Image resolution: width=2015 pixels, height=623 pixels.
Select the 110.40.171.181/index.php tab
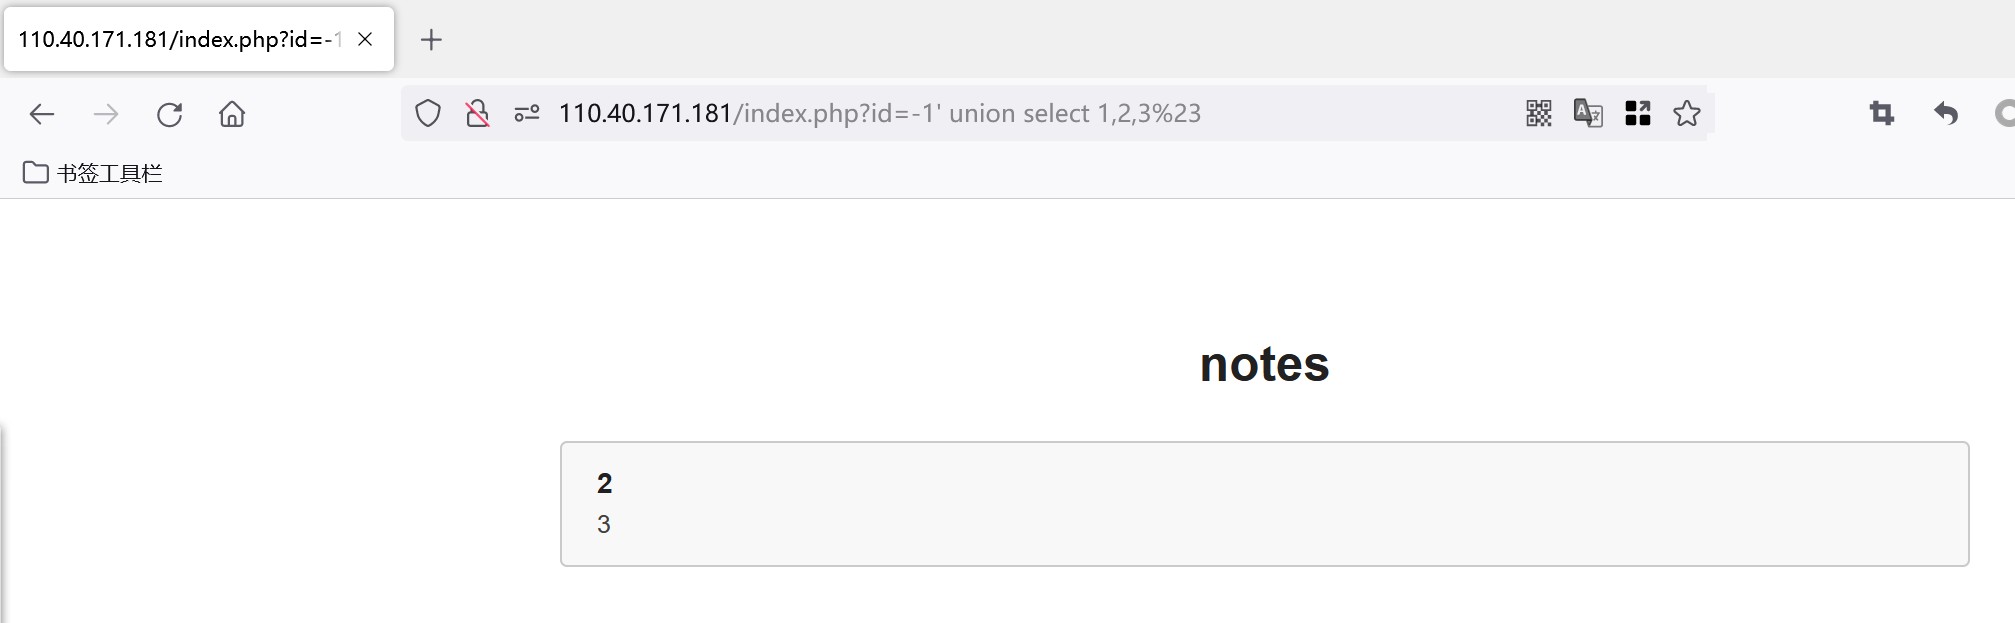tap(180, 40)
